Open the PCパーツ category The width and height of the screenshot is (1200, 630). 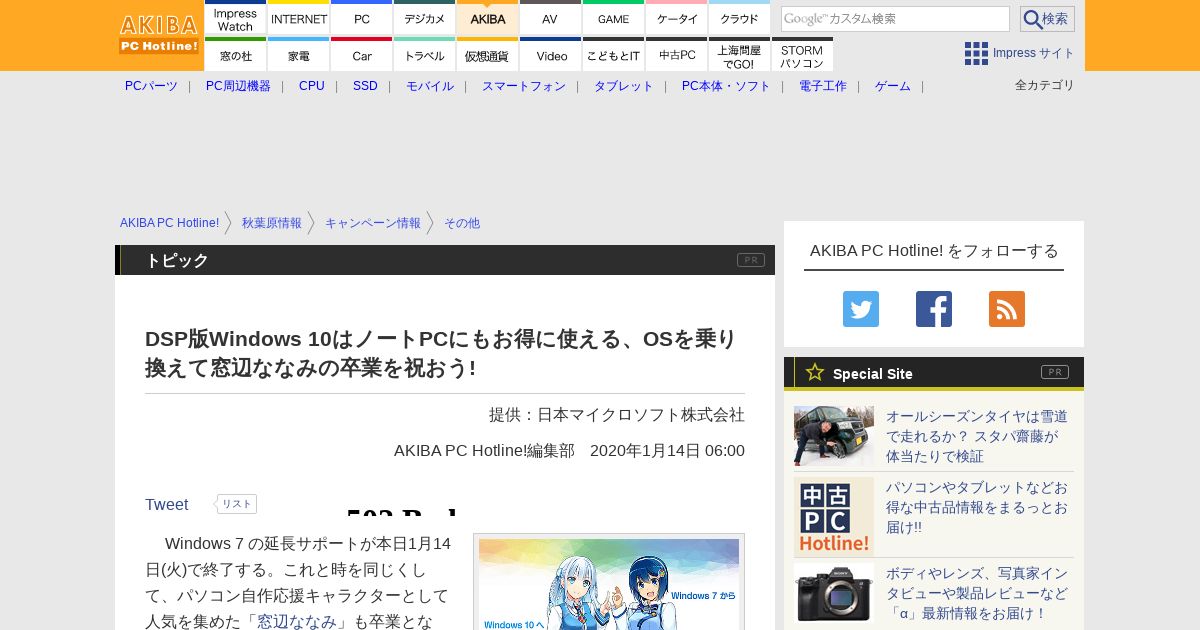point(151,86)
